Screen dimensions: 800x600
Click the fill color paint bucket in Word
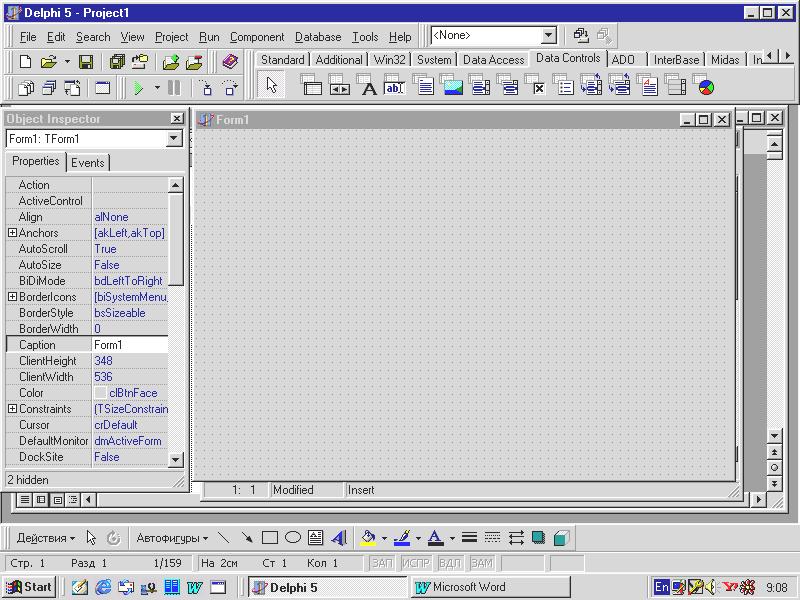click(368, 538)
